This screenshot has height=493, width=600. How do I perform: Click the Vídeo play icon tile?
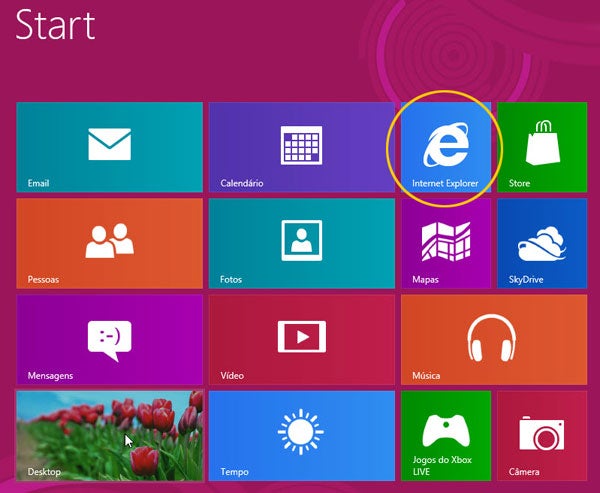300,336
